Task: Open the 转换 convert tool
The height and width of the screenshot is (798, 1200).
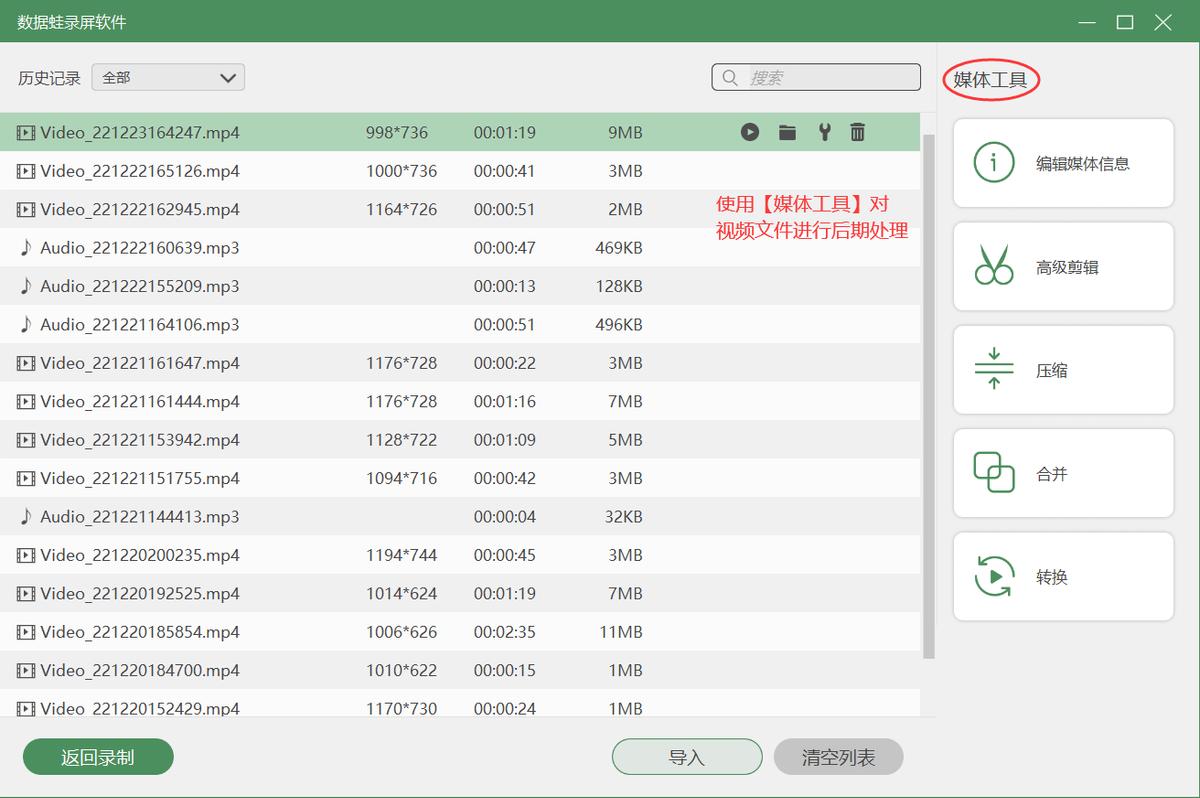Action: 1063,577
